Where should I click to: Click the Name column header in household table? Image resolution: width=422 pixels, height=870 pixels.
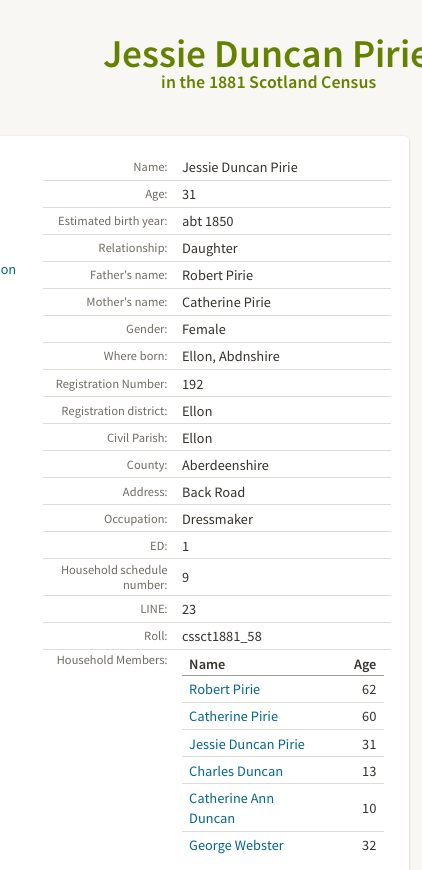pyautogui.click(x=207, y=664)
